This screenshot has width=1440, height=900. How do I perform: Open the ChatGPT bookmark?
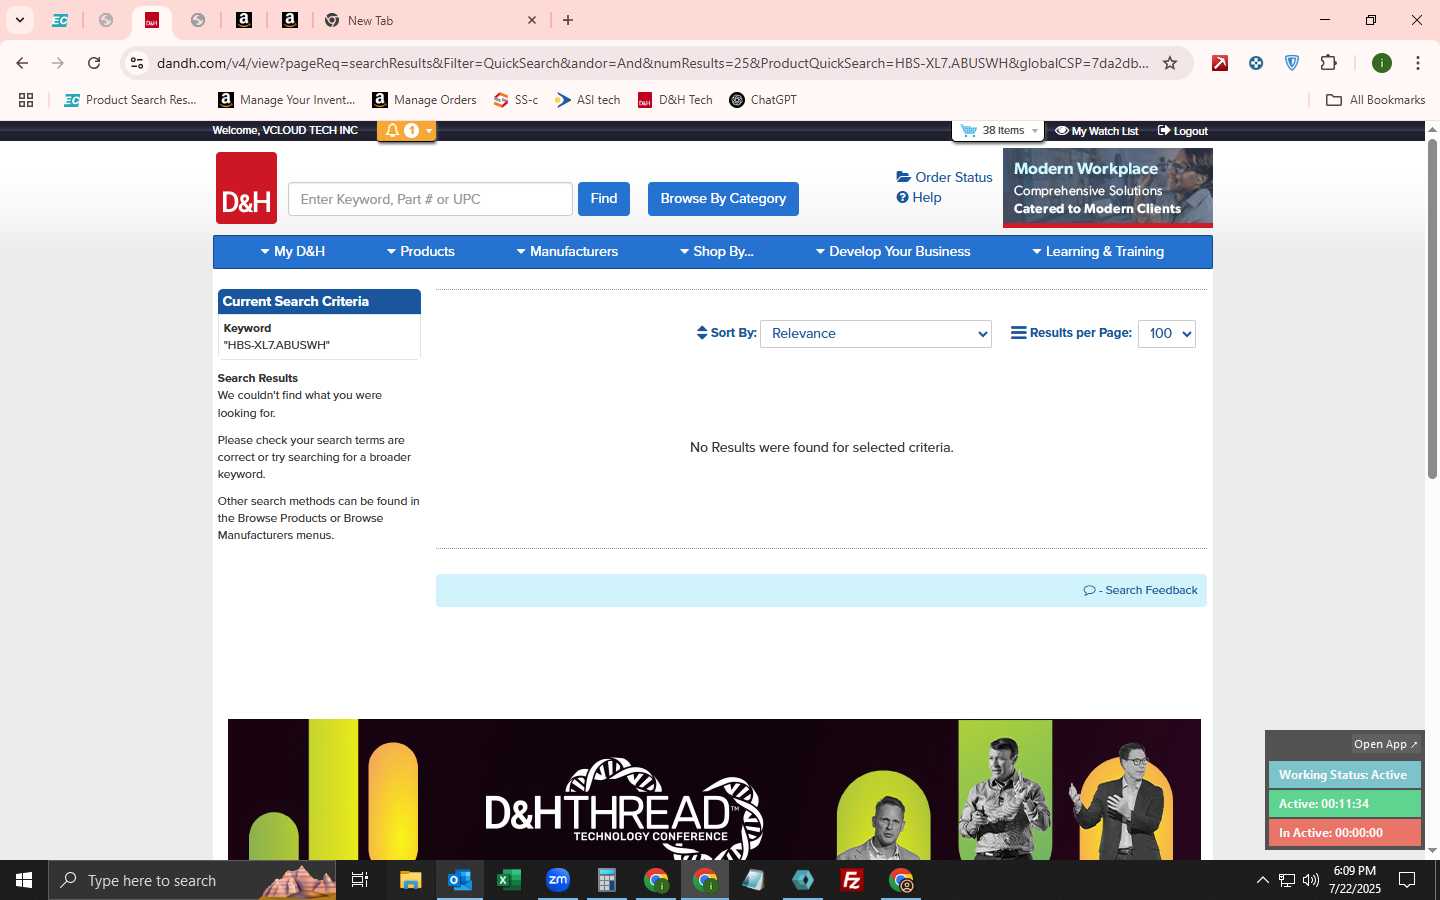[763, 100]
